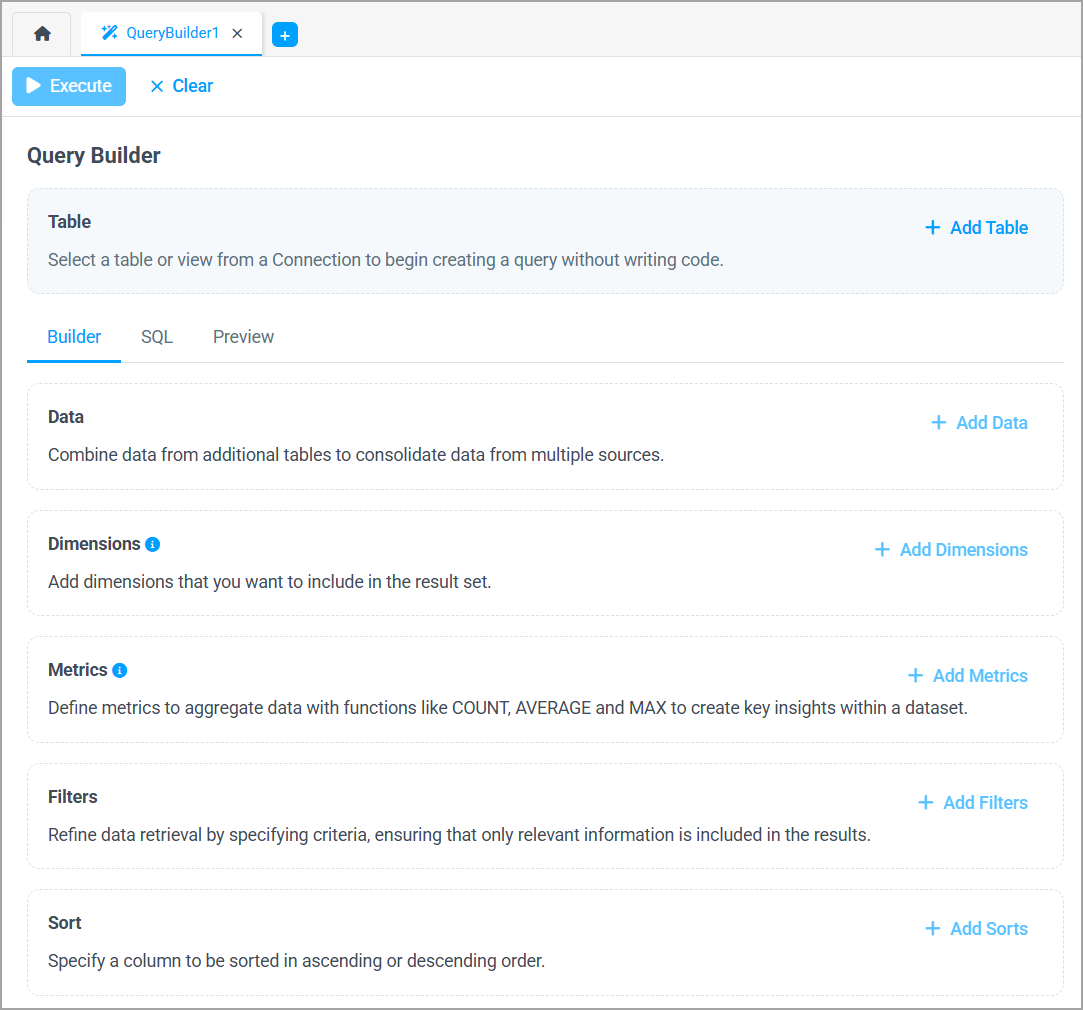The image size is (1083, 1010).
Task: Switch to the SQL tab
Action: [156, 337]
